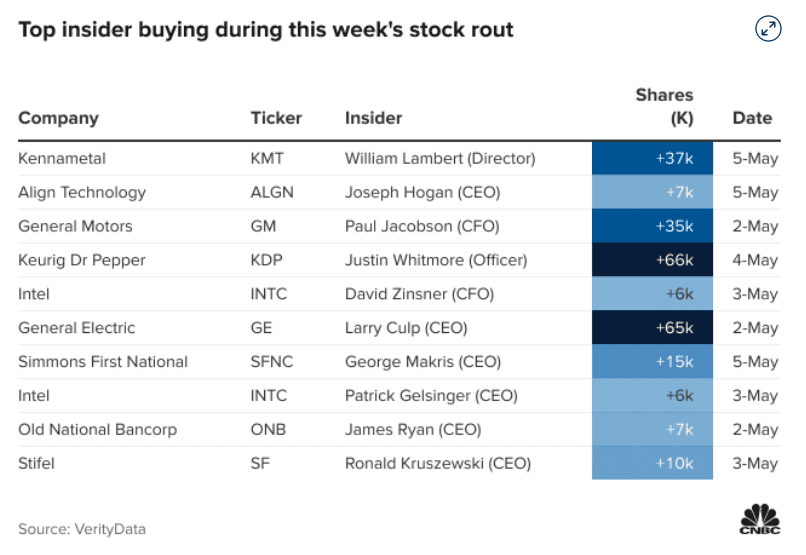Click the +37k Kennametal shares cell
This screenshot has width=806, height=555.
[652, 158]
